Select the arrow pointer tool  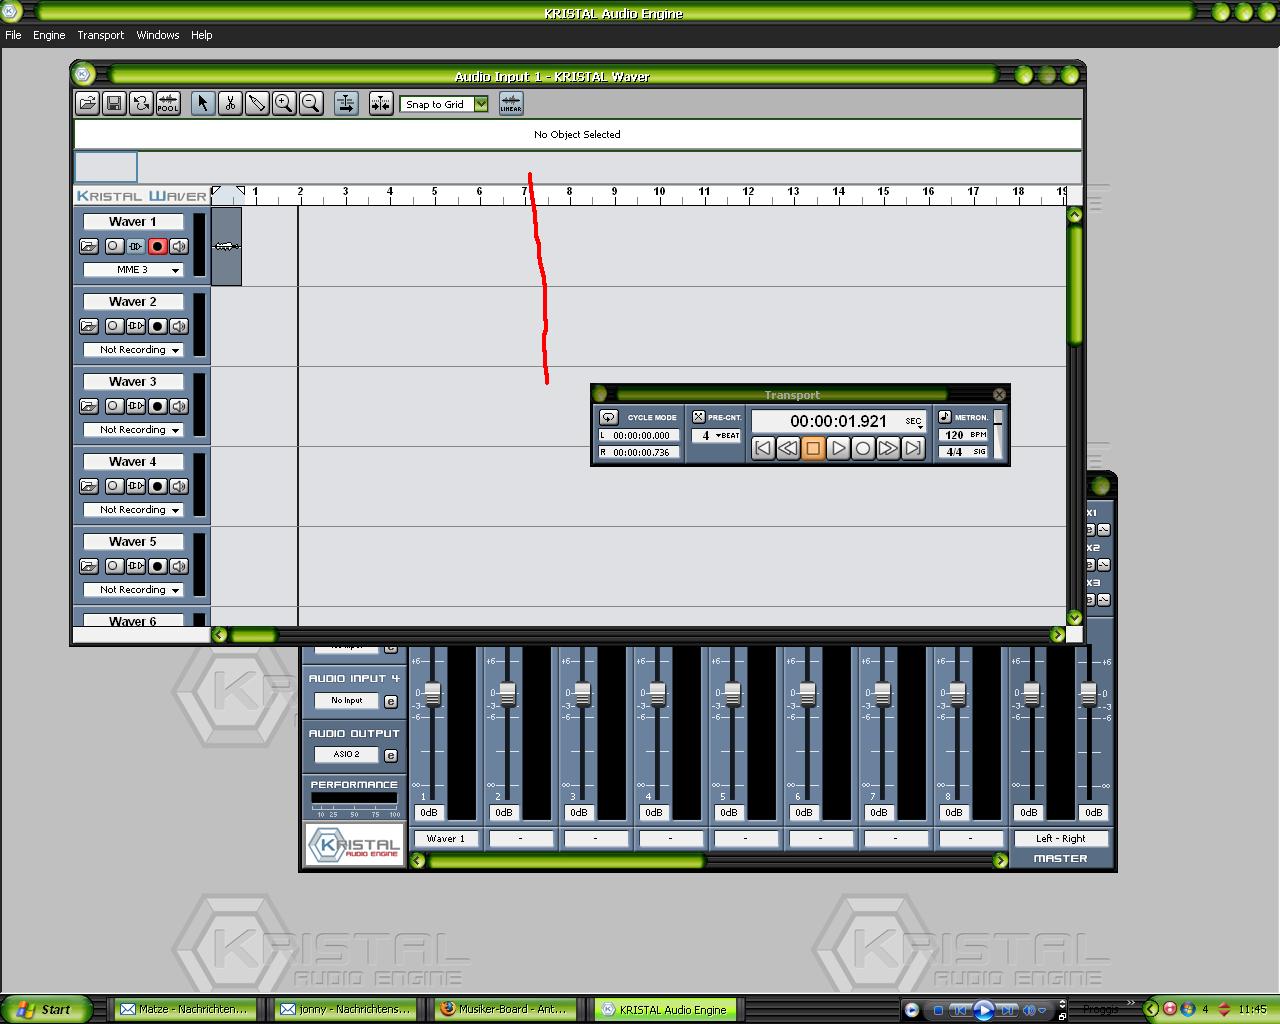(x=203, y=103)
